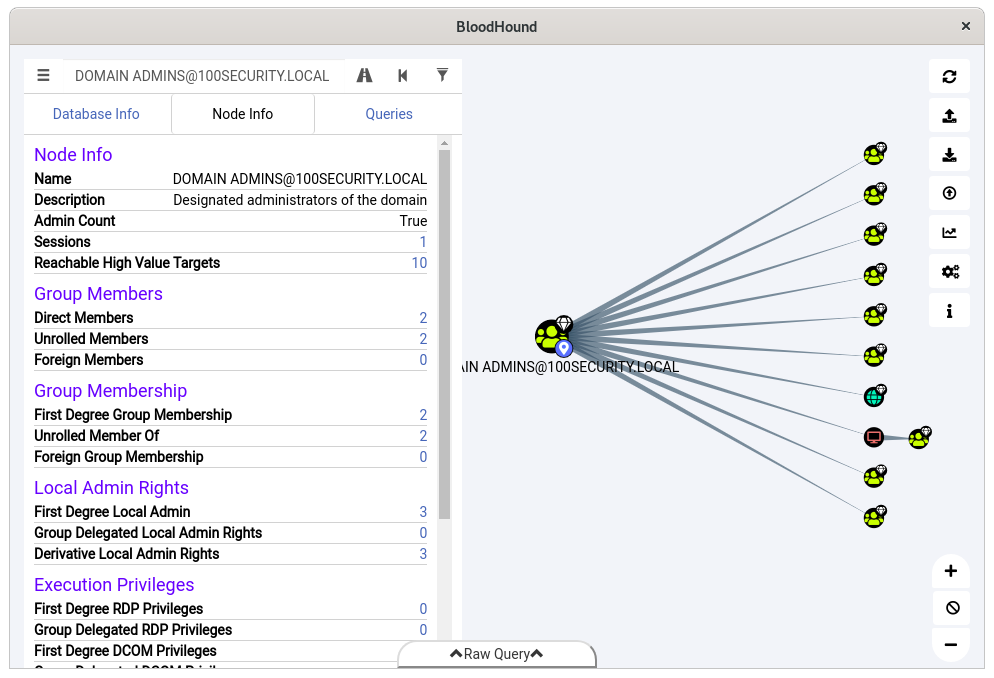994x678 pixels.
Task: Change layout type with chart icon
Action: point(949,233)
